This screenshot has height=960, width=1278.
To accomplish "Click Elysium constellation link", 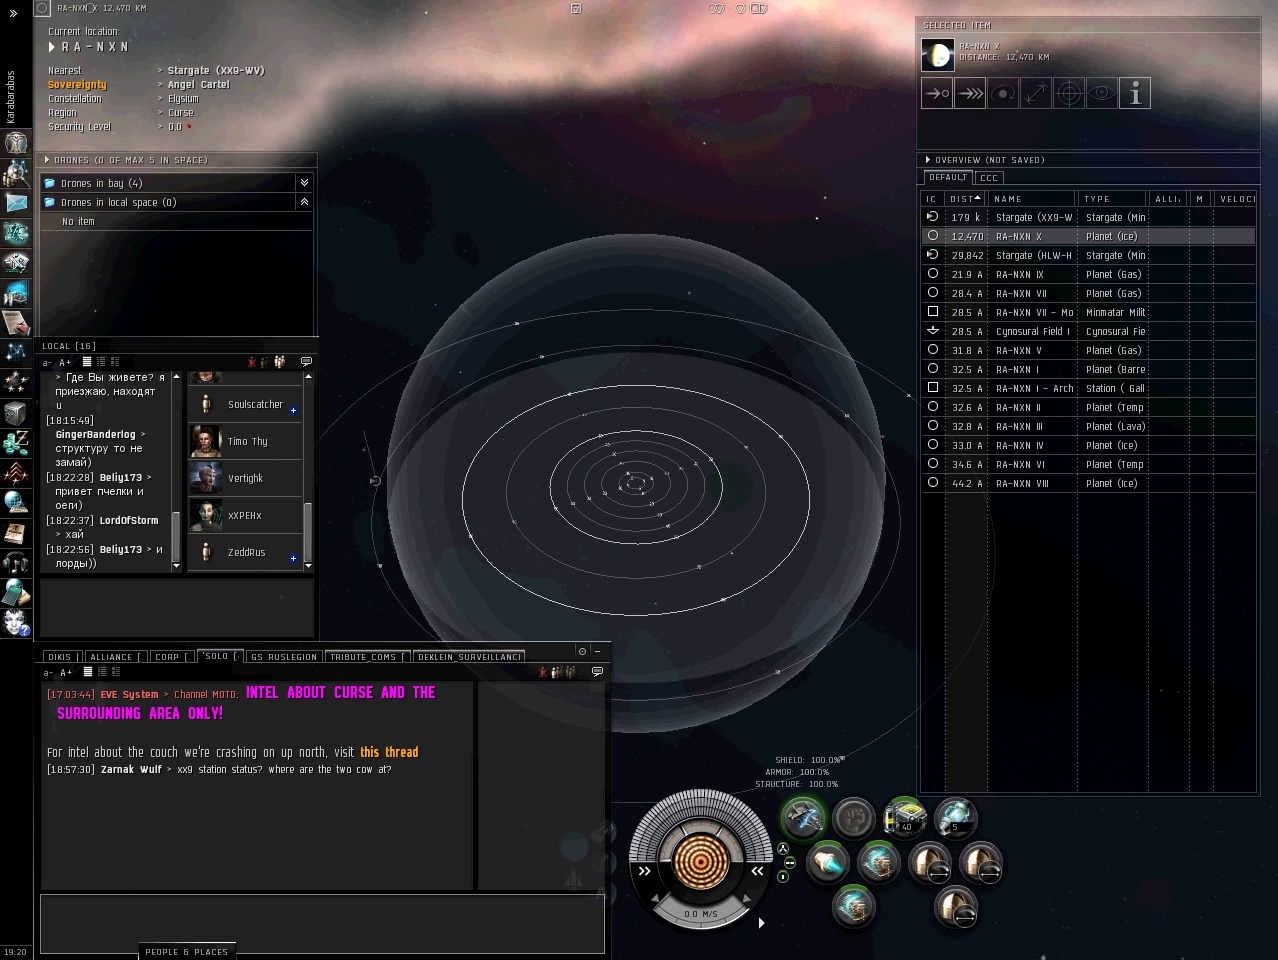I will pyautogui.click(x=183, y=99).
